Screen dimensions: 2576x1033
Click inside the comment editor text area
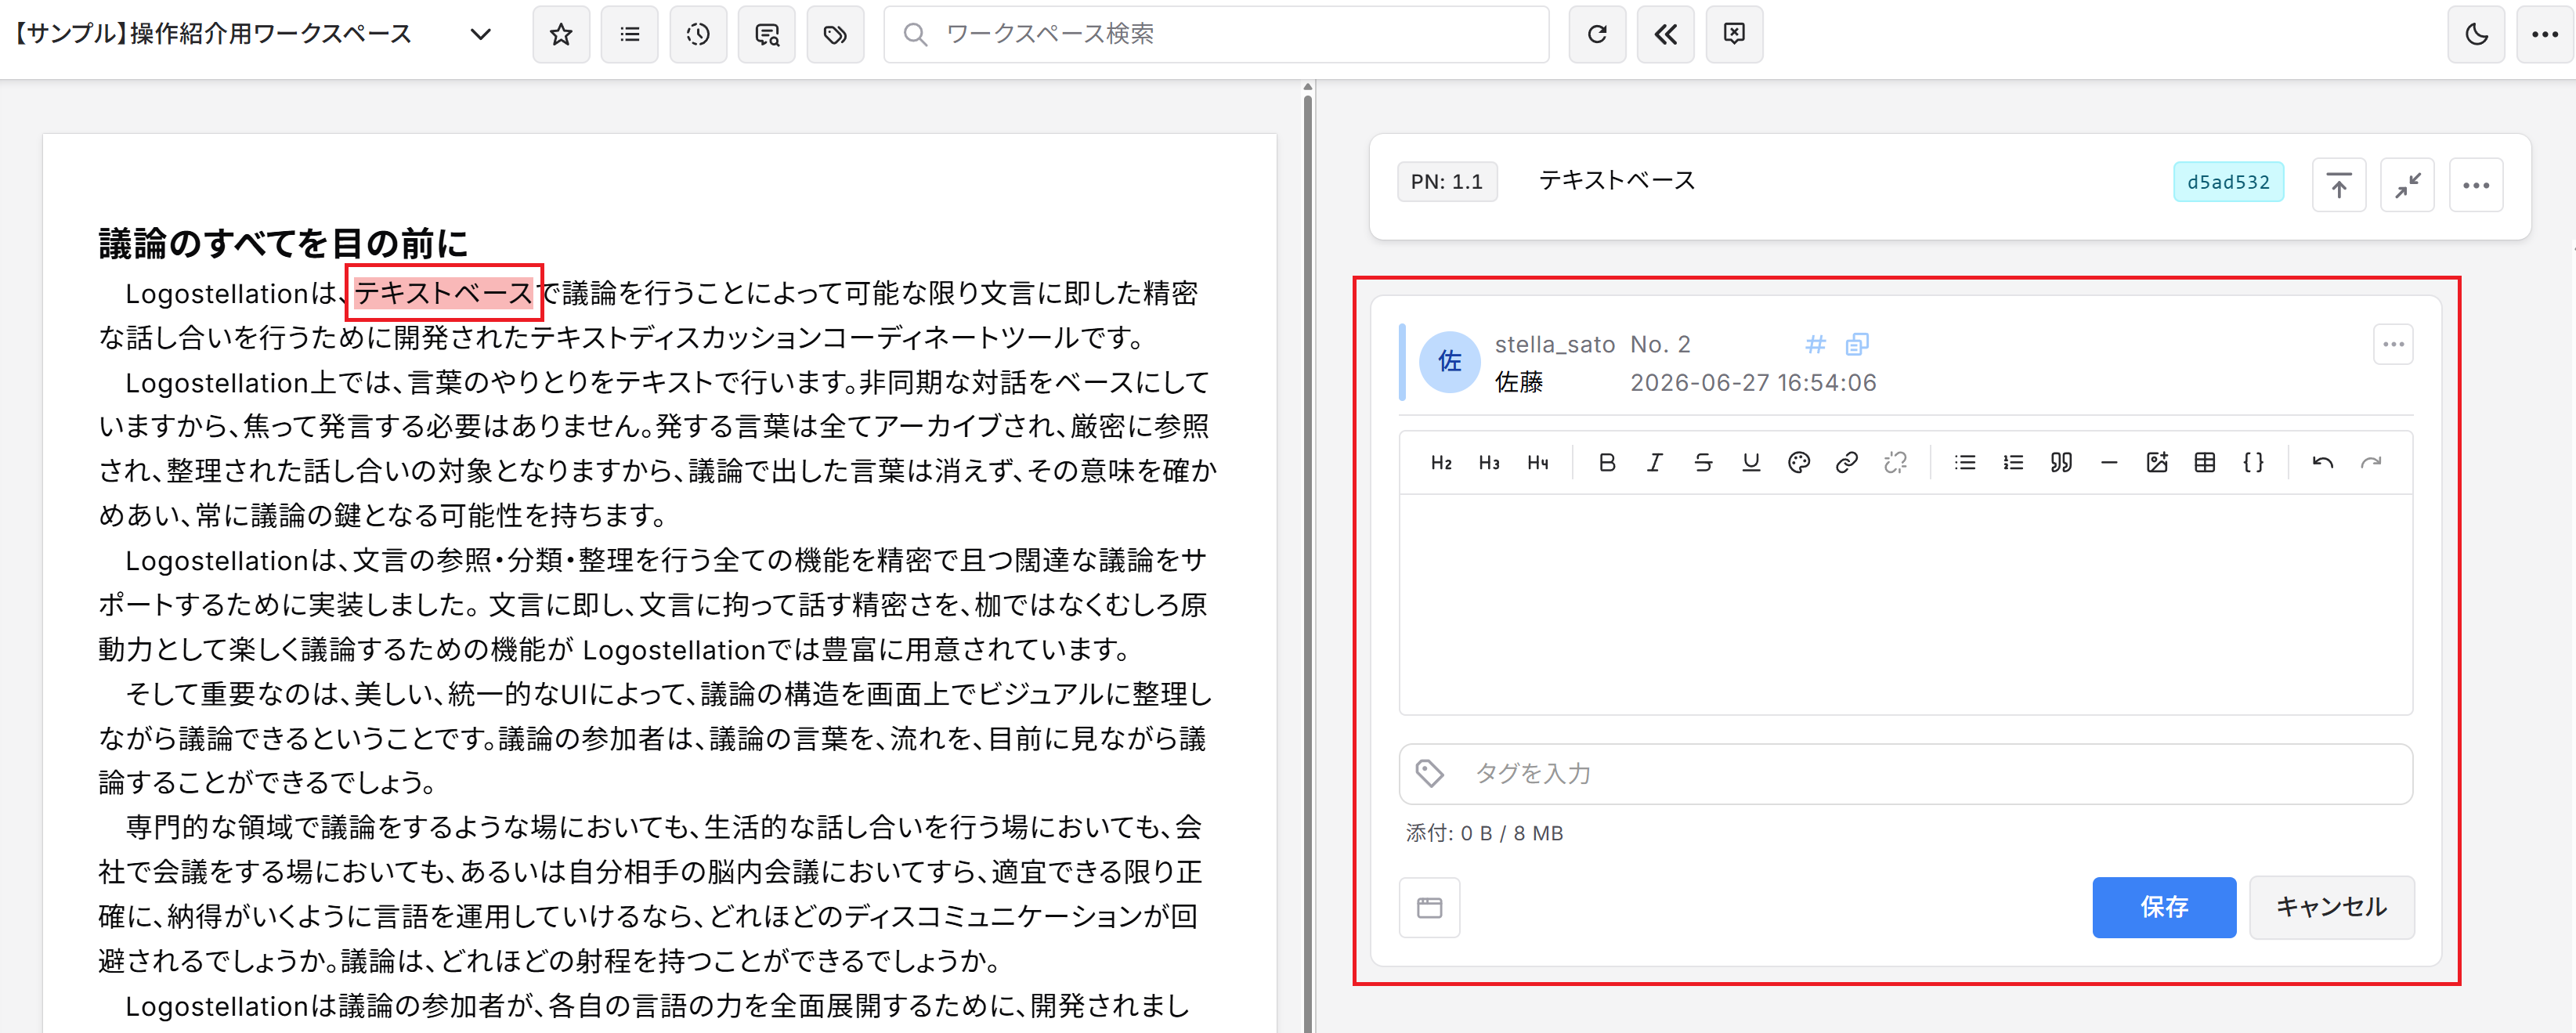[1906, 604]
